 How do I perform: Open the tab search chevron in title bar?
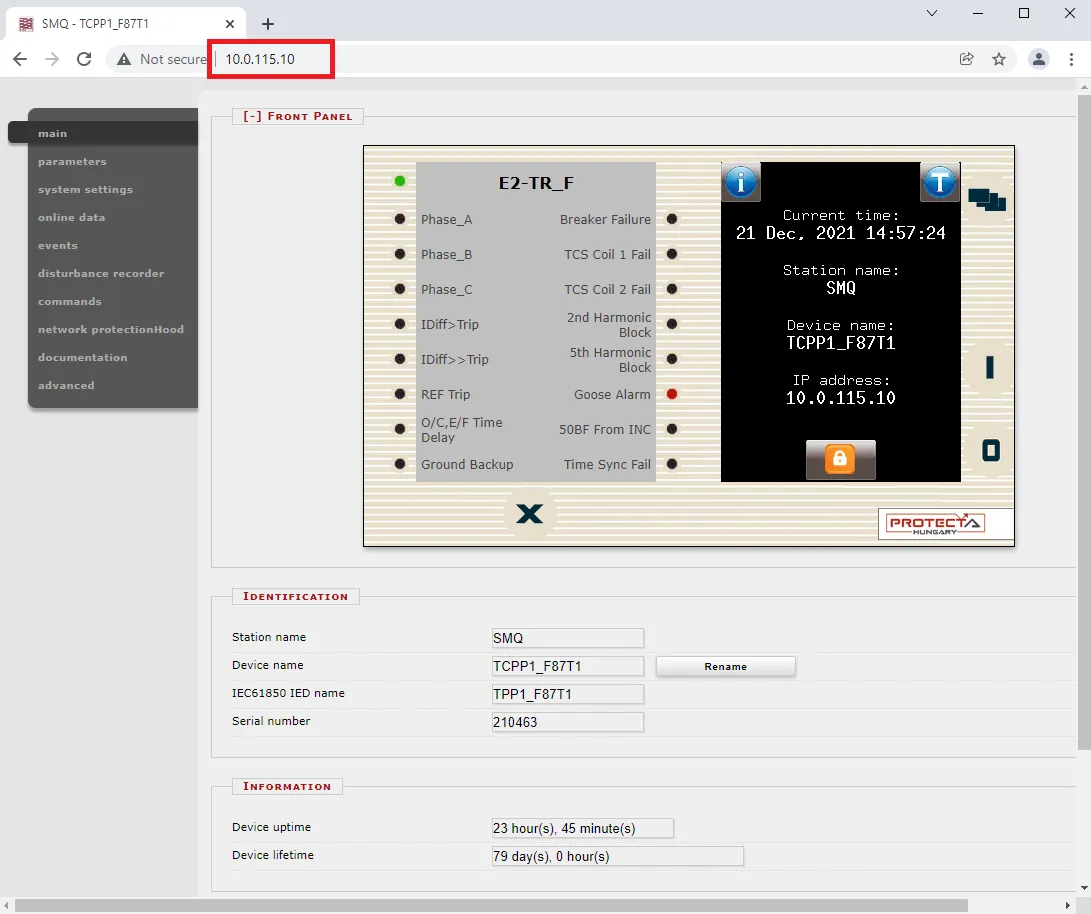pyautogui.click(x=932, y=13)
